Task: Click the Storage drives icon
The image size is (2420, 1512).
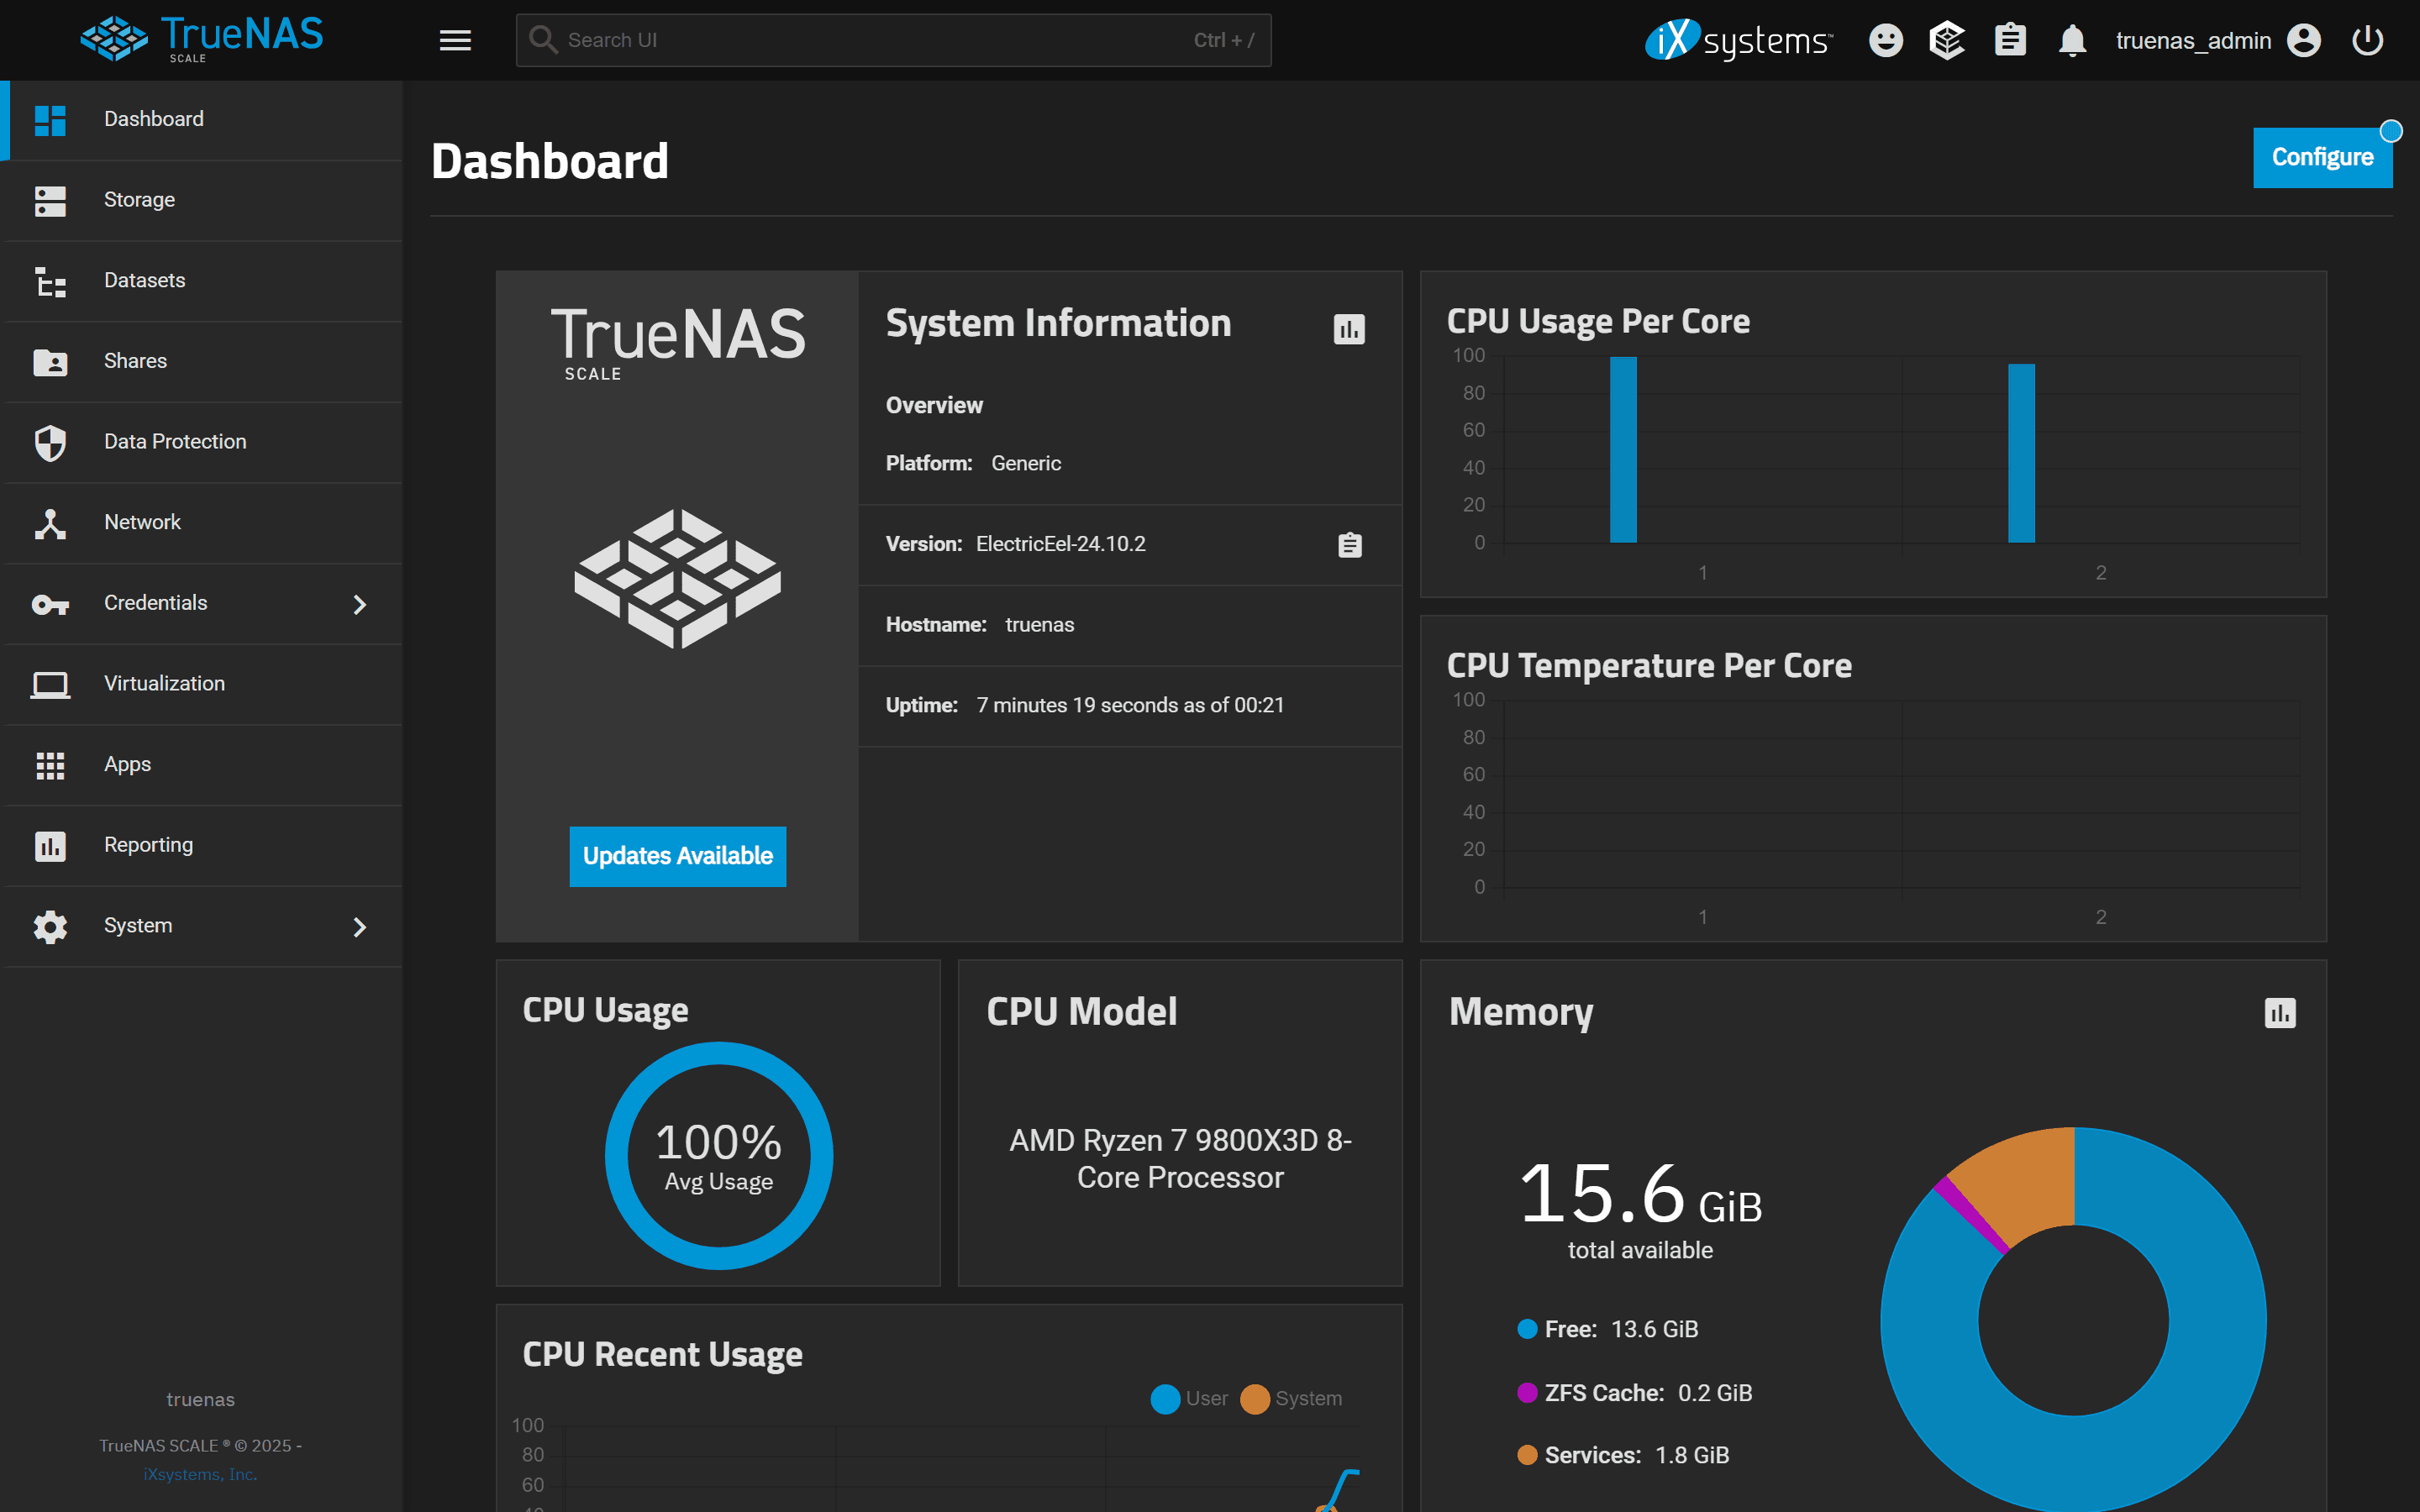Action: tap(50, 200)
